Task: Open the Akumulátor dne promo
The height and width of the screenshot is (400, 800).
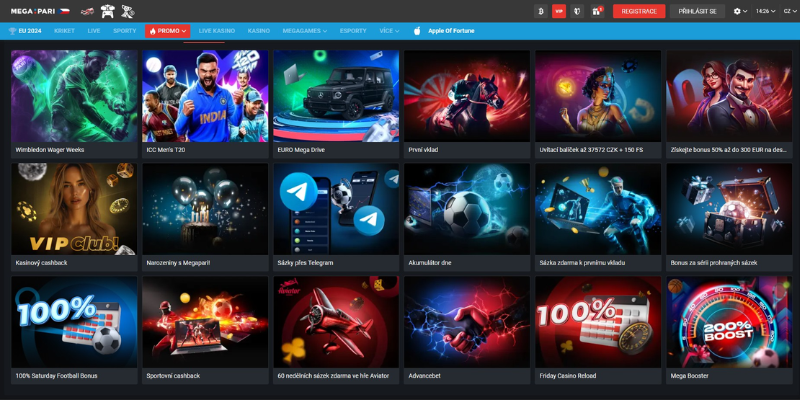Action: (467, 217)
